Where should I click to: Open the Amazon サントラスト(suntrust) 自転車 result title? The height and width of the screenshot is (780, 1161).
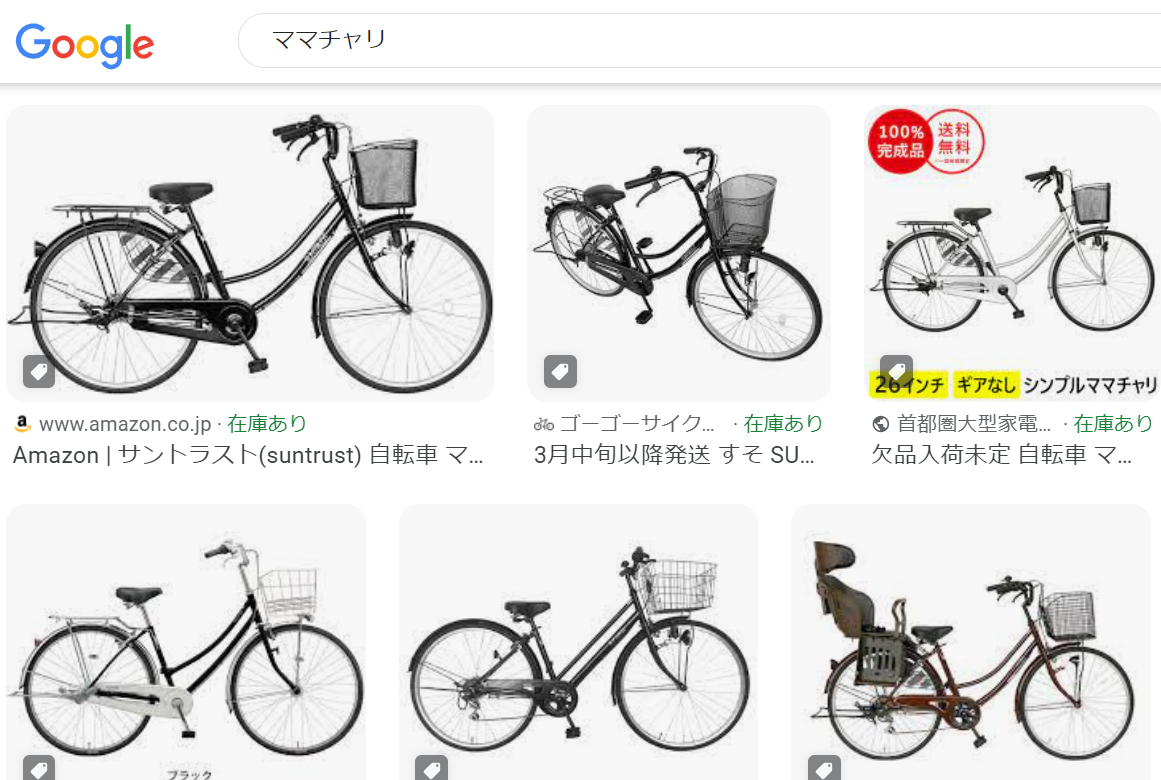pos(248,454)
